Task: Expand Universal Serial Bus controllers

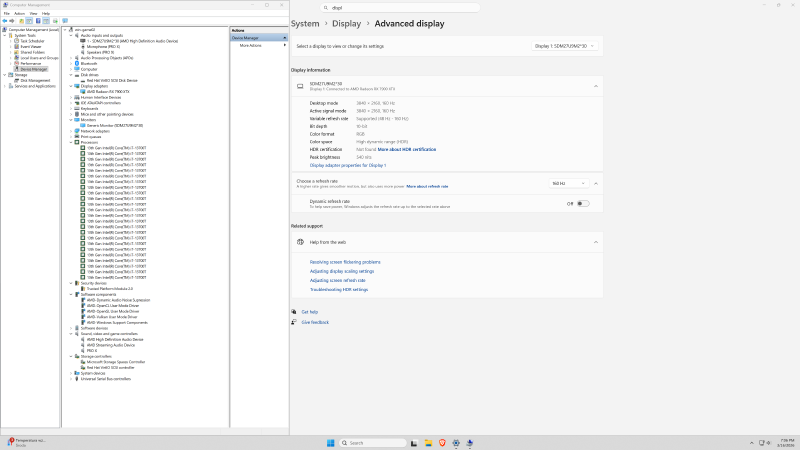Action: click(x=71, y=379)
